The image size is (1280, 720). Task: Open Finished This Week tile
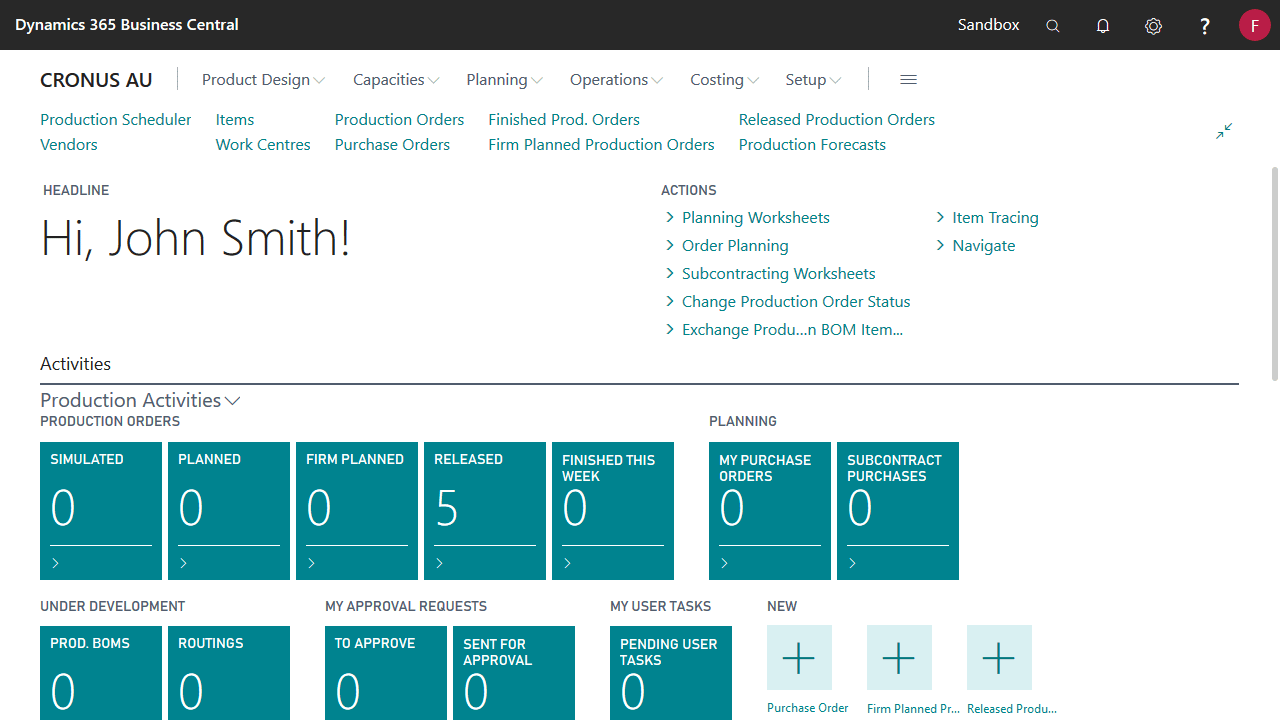coord(613,511)
